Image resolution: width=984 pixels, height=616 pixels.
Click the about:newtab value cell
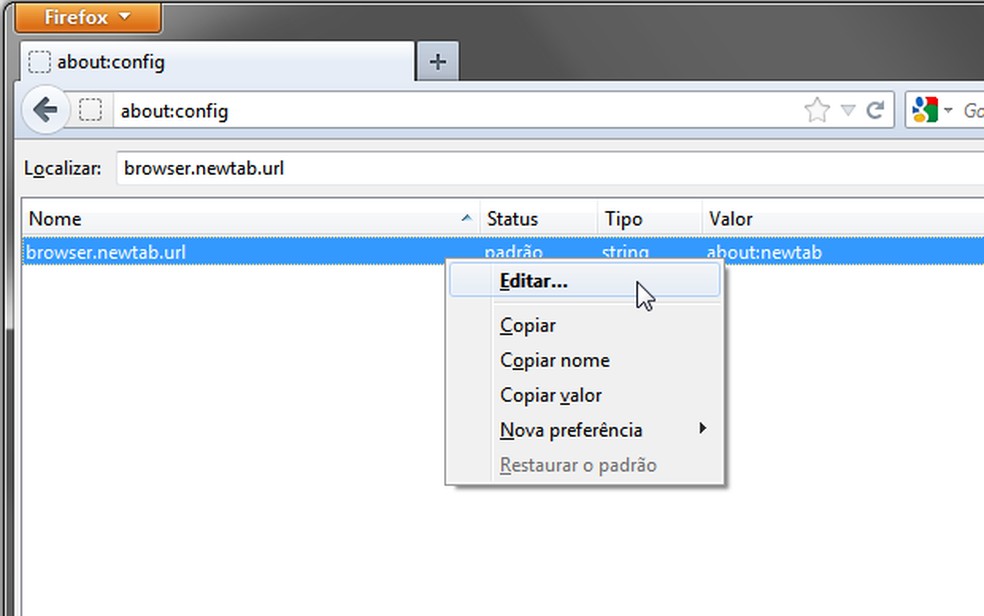pyautogui.click(x=764, y=252)
